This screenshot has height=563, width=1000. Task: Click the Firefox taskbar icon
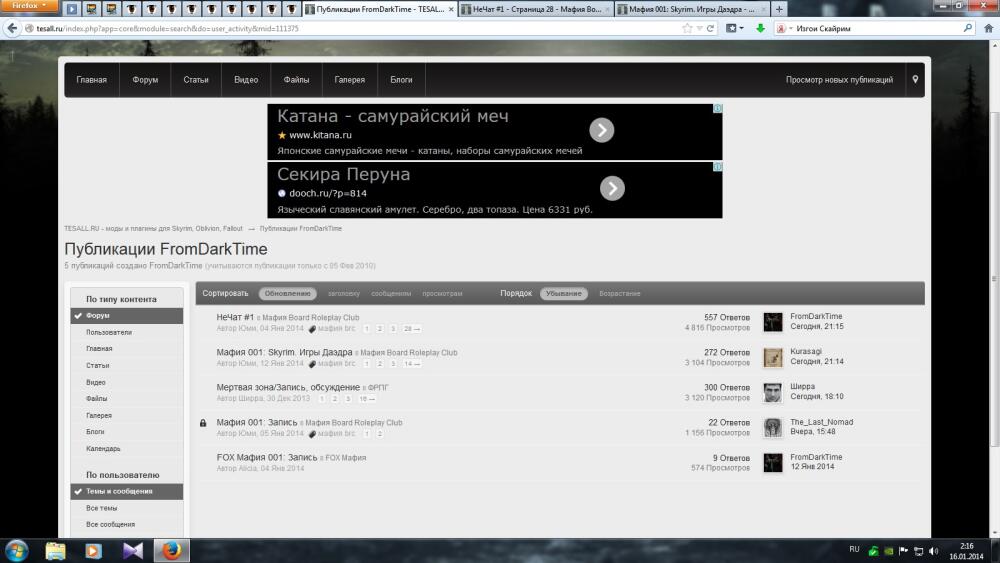click(x=172, y=550)
